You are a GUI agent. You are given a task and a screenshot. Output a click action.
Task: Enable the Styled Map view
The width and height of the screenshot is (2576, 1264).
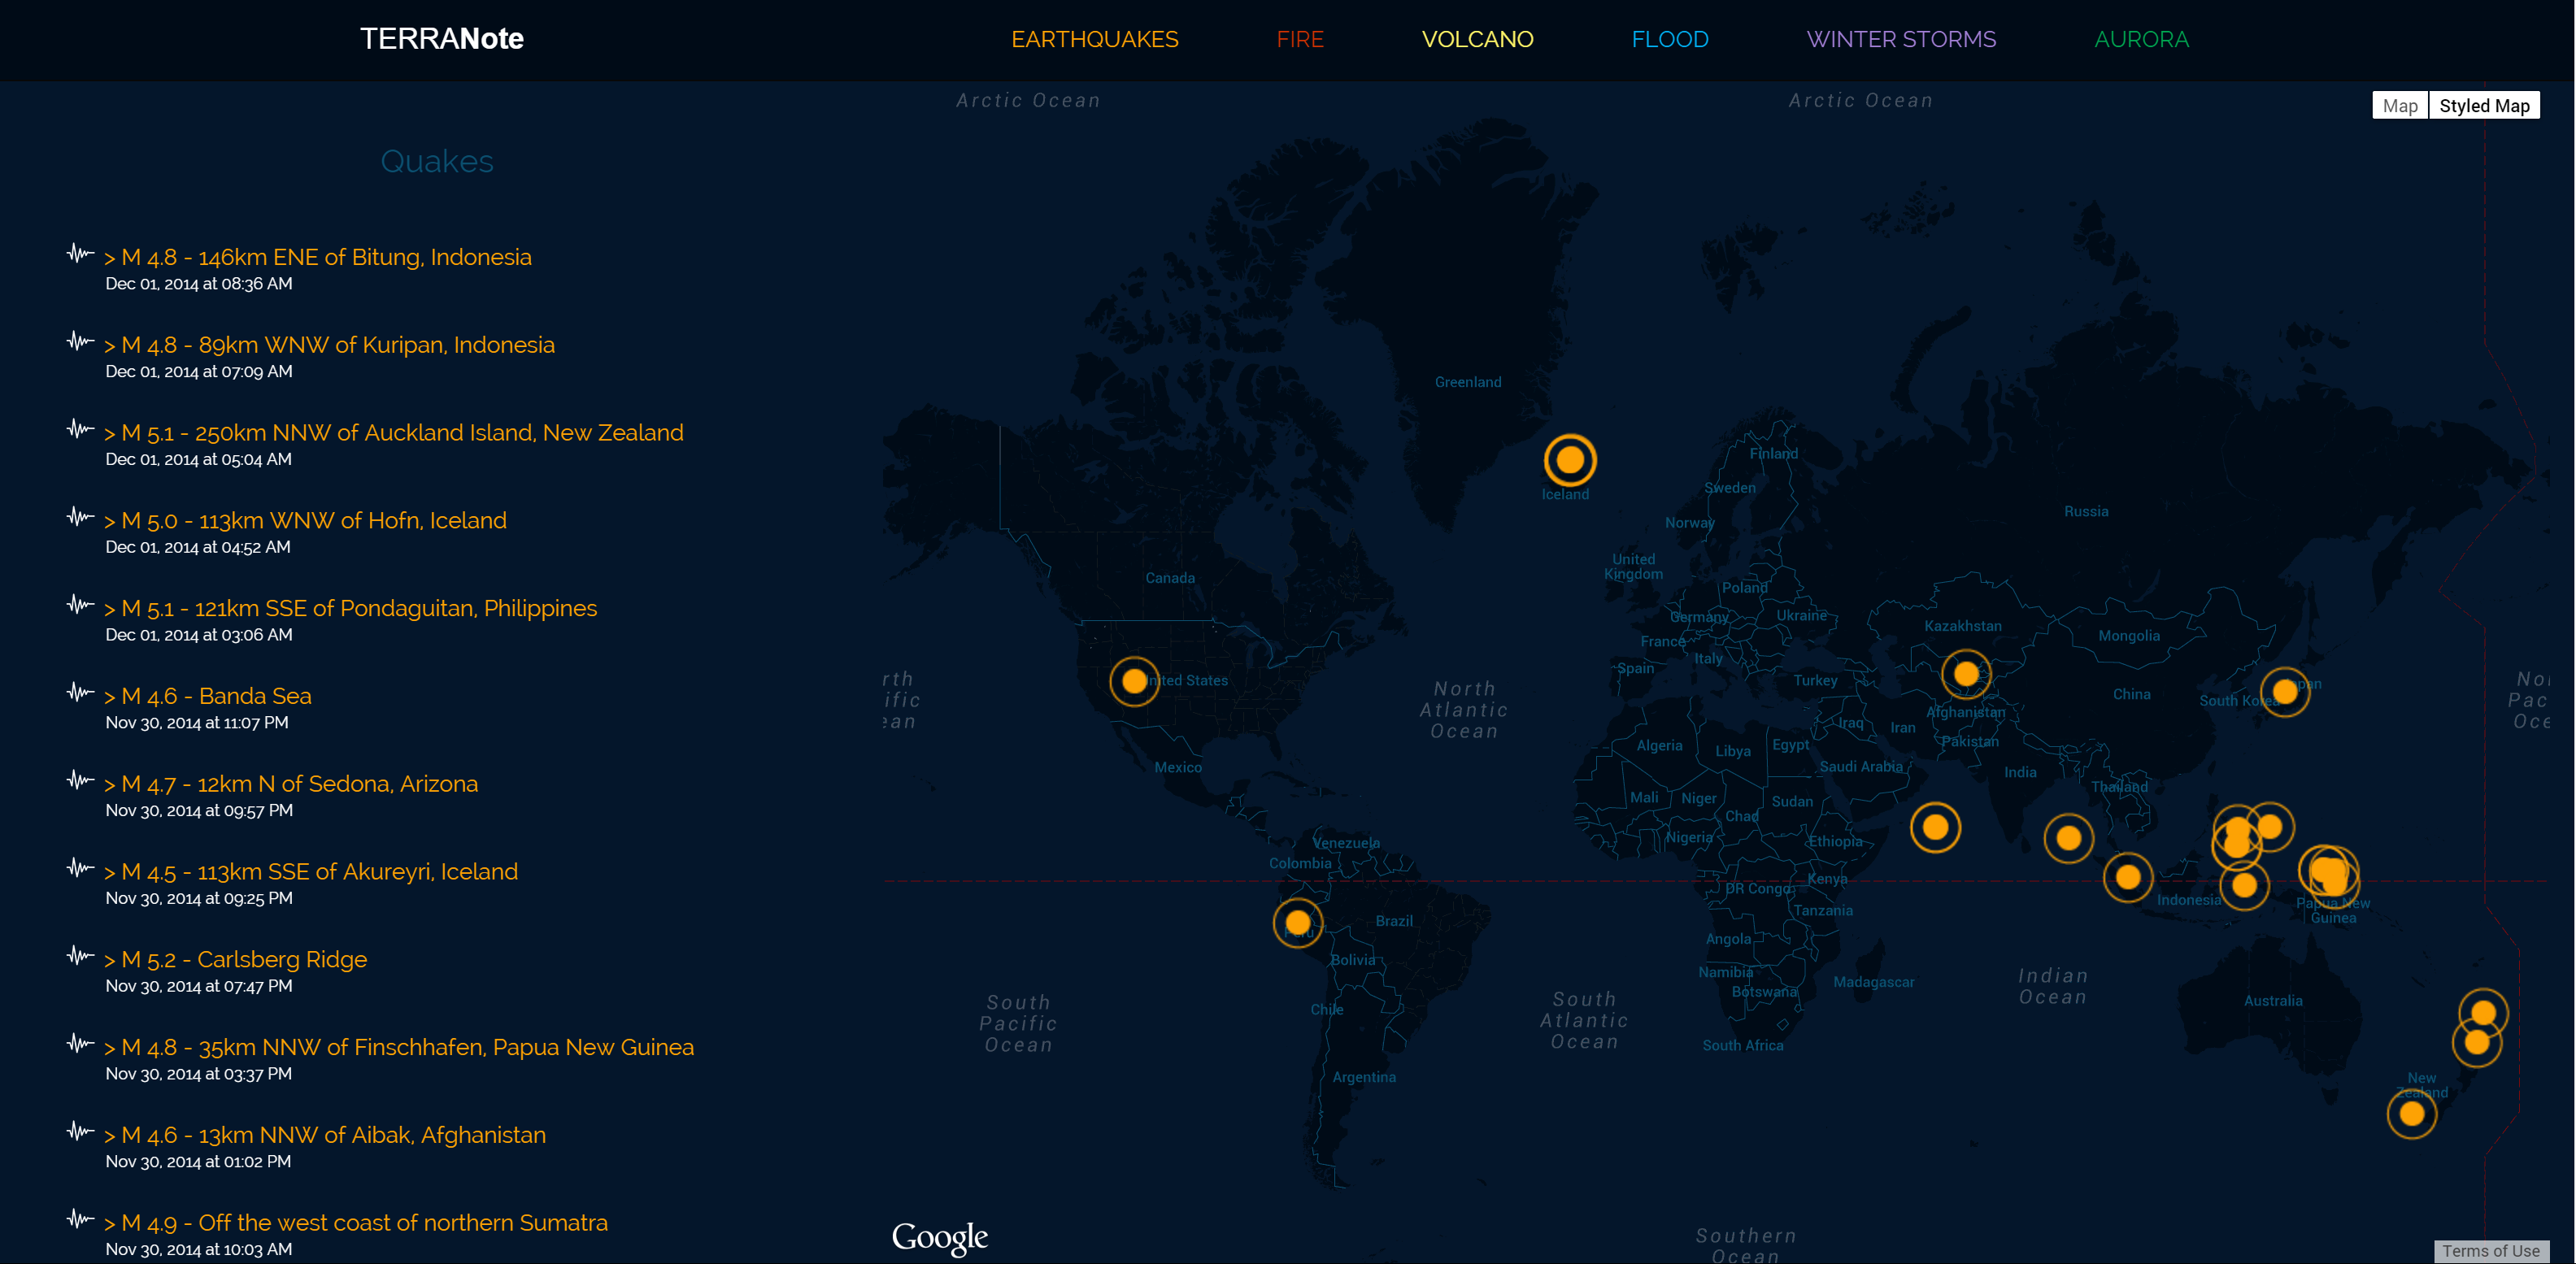2483,105
